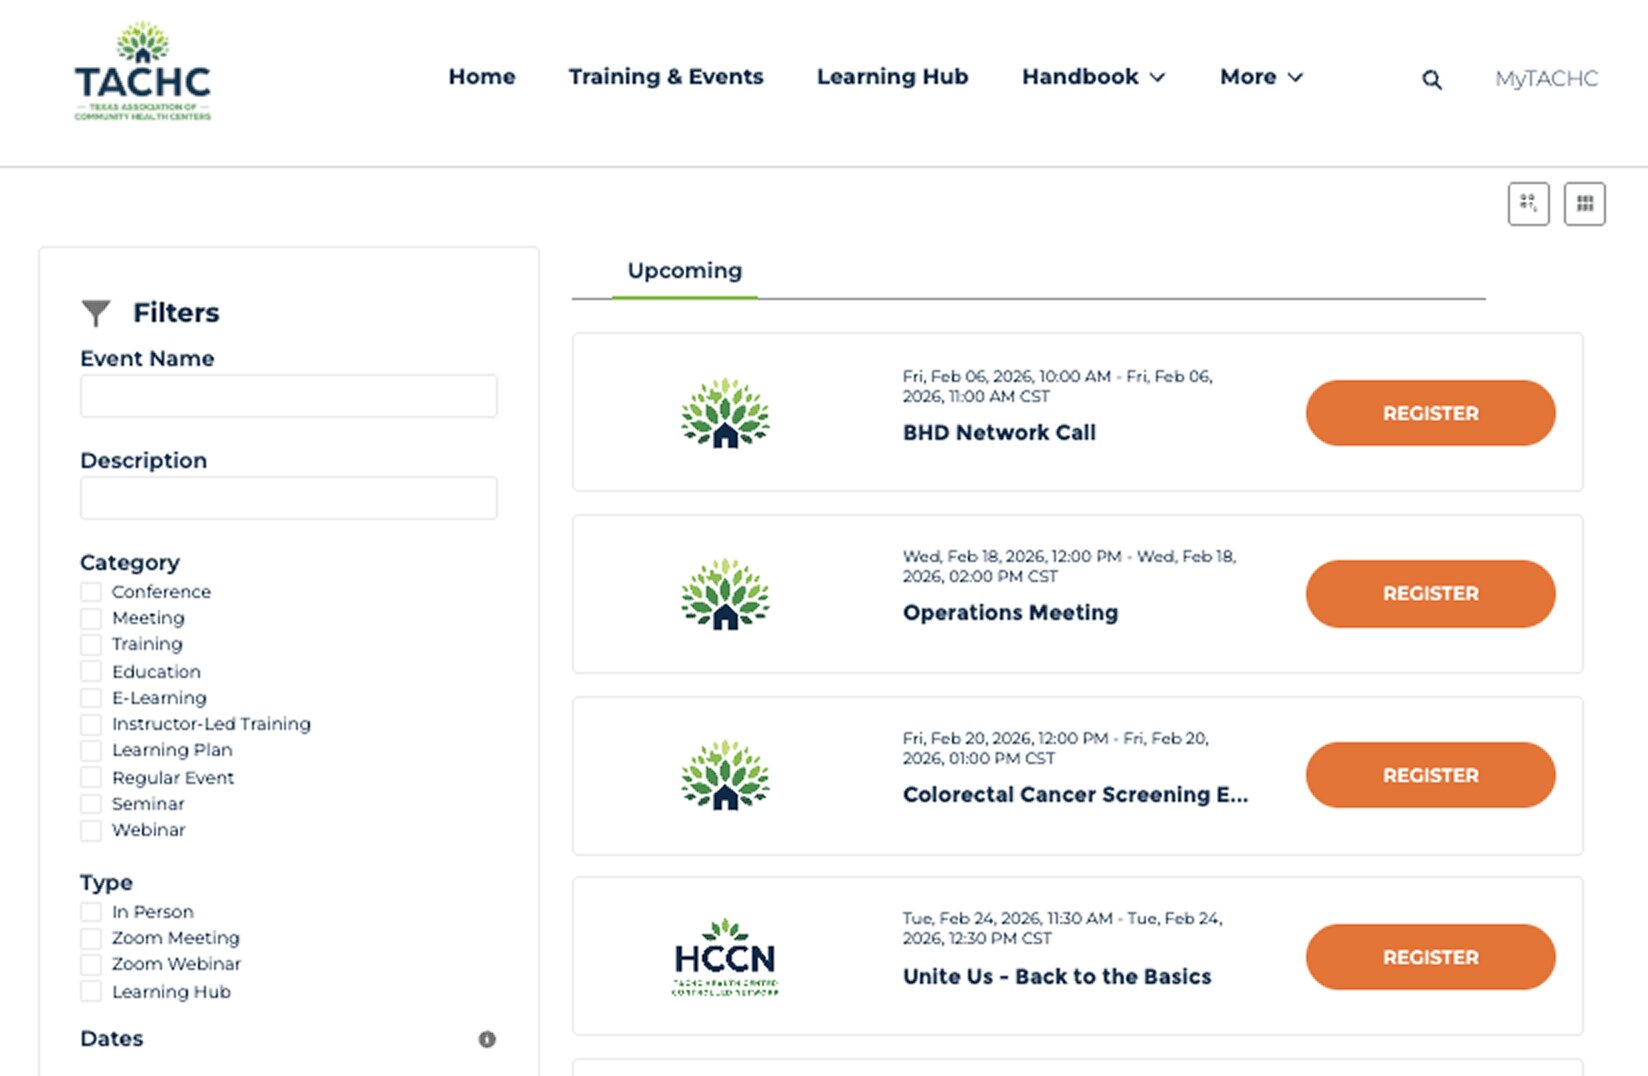Click the HCCN logo thumbnail
Image resolution: width=1648 pixels, height=1076 pixels.
point(725,957)
